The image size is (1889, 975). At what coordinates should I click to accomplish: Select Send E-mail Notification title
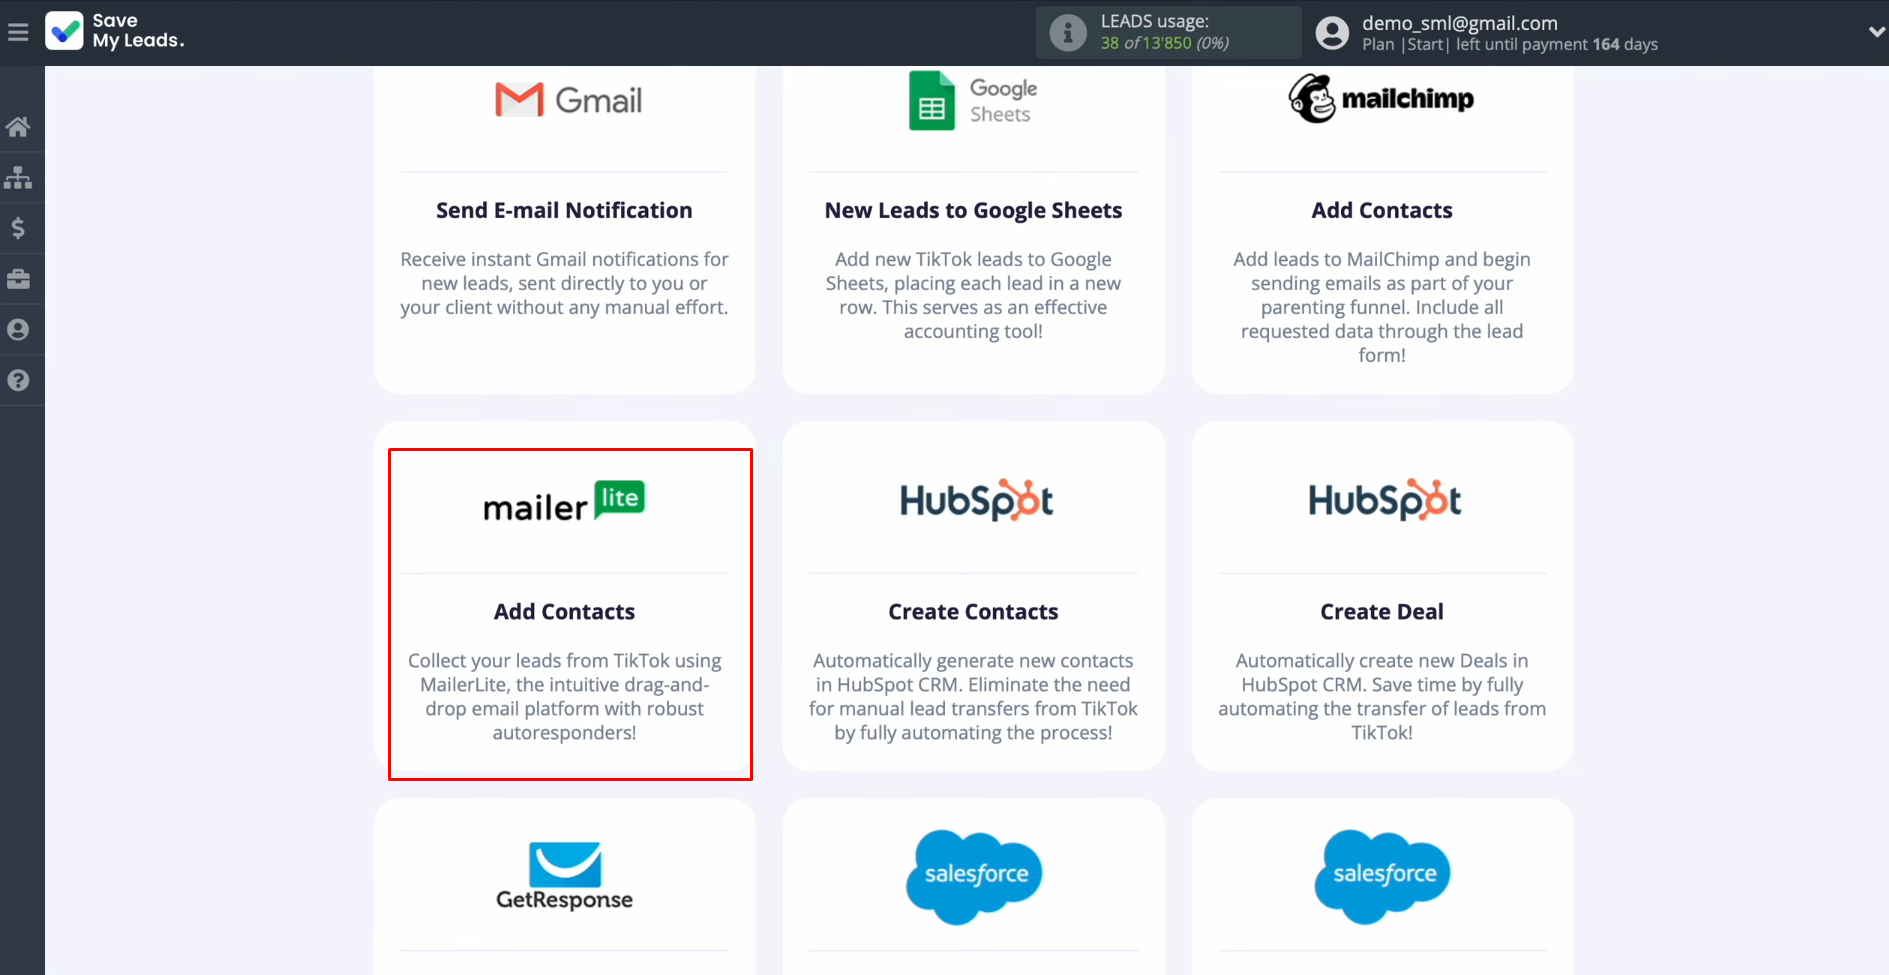point(564,210)
